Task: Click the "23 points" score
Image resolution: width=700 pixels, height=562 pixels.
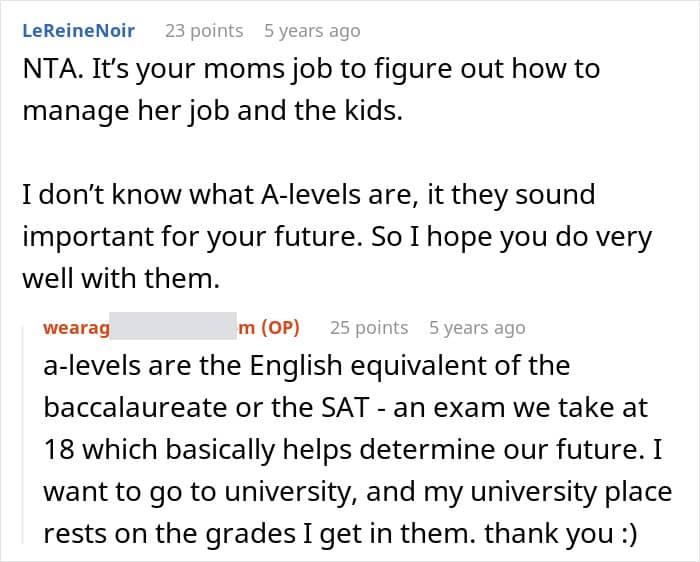Action: (204, 31)
